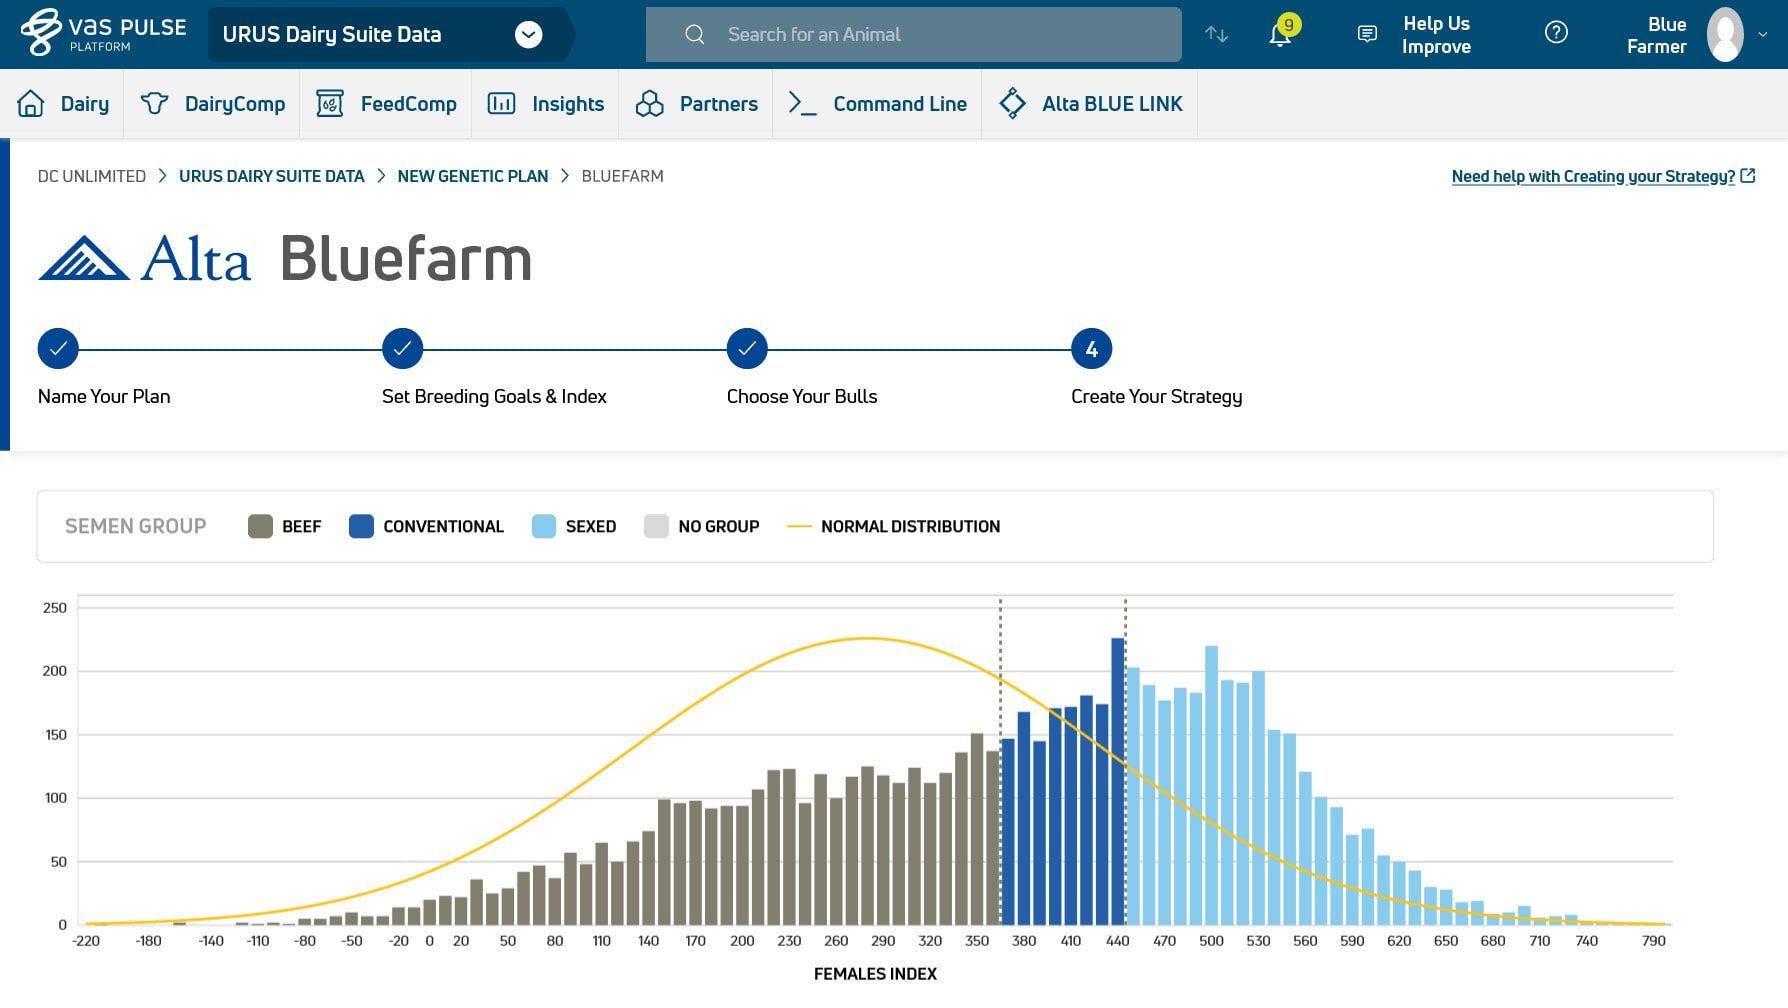The height and width of the screenshot is (1008, 1788).
Task: Click the FEMALES INDEX axis title
Action: (875, 974)
